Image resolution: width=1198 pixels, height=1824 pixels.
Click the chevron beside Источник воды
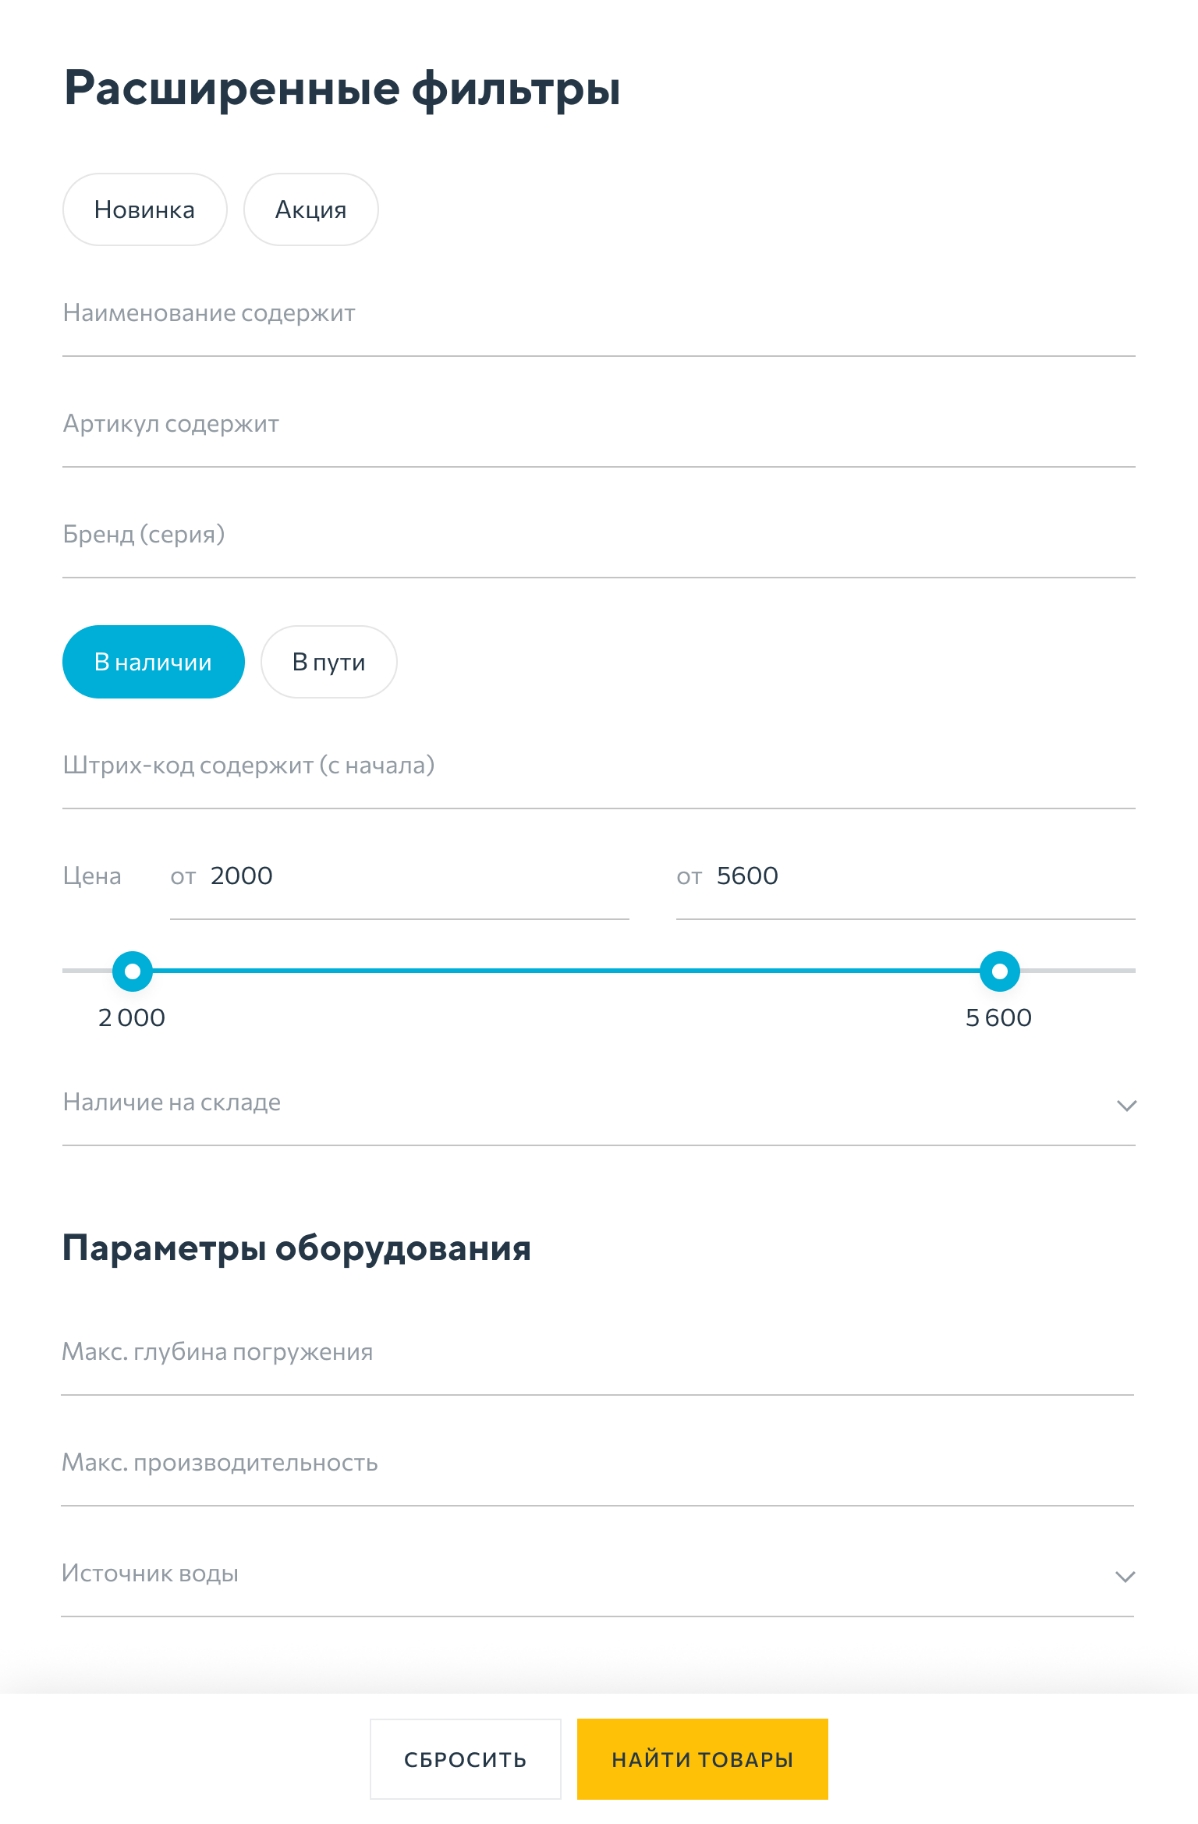point(1125,1577)
